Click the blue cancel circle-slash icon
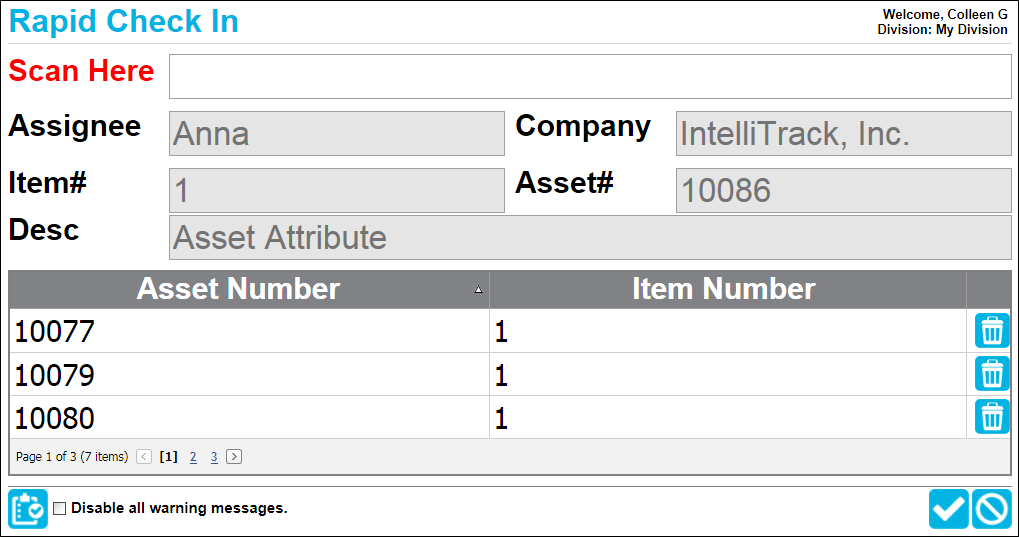Screen dimensions: 1019x537 (992, 508)
